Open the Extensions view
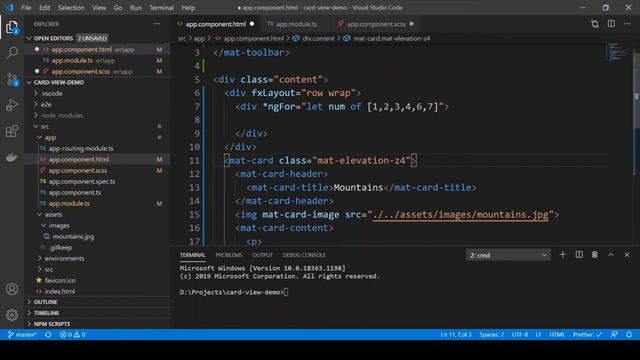 coord(12,131)
